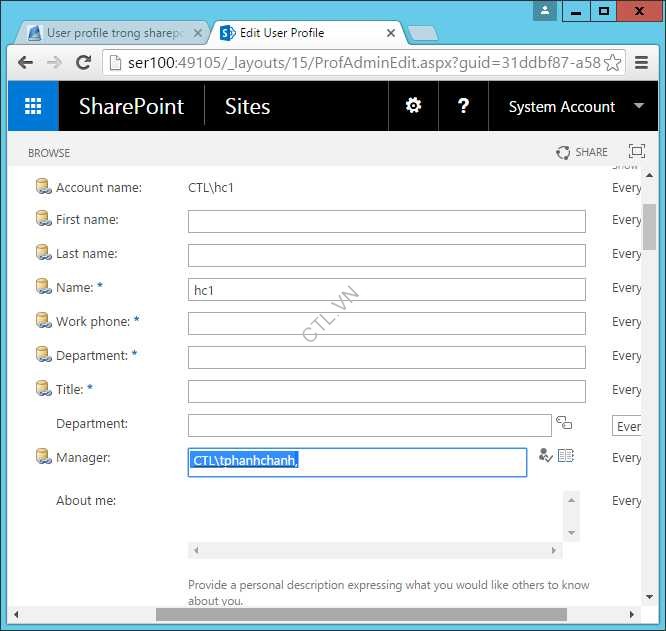Toggle focus on content icon
Screen dimensions: 666x631
636,151
